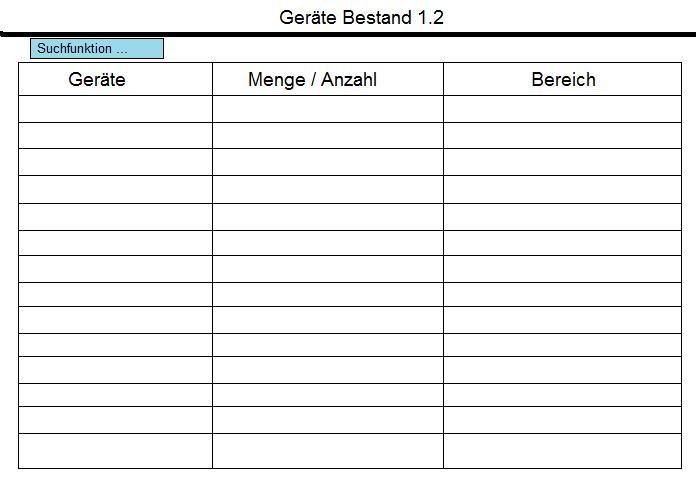696x481 pixels.
Task: Select second row cell in Bereich column
Action: coord(562,135)
